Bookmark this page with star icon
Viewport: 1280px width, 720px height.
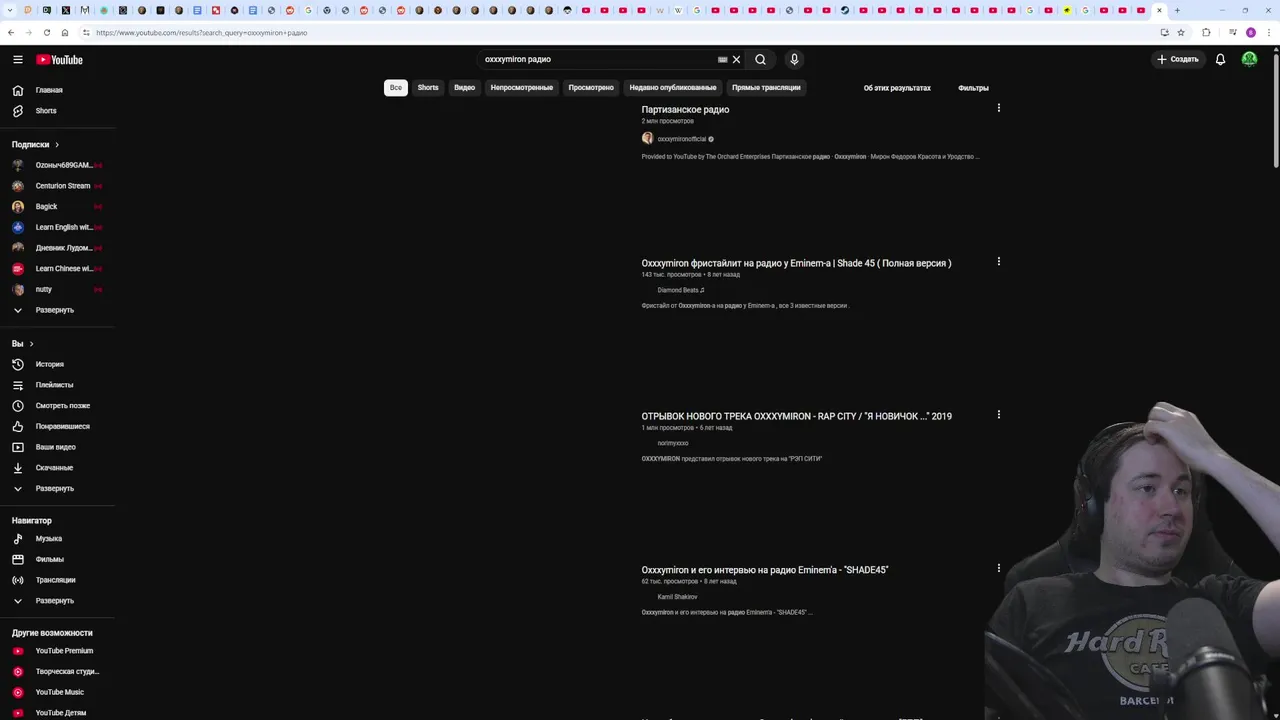[x=1181, y=32]
